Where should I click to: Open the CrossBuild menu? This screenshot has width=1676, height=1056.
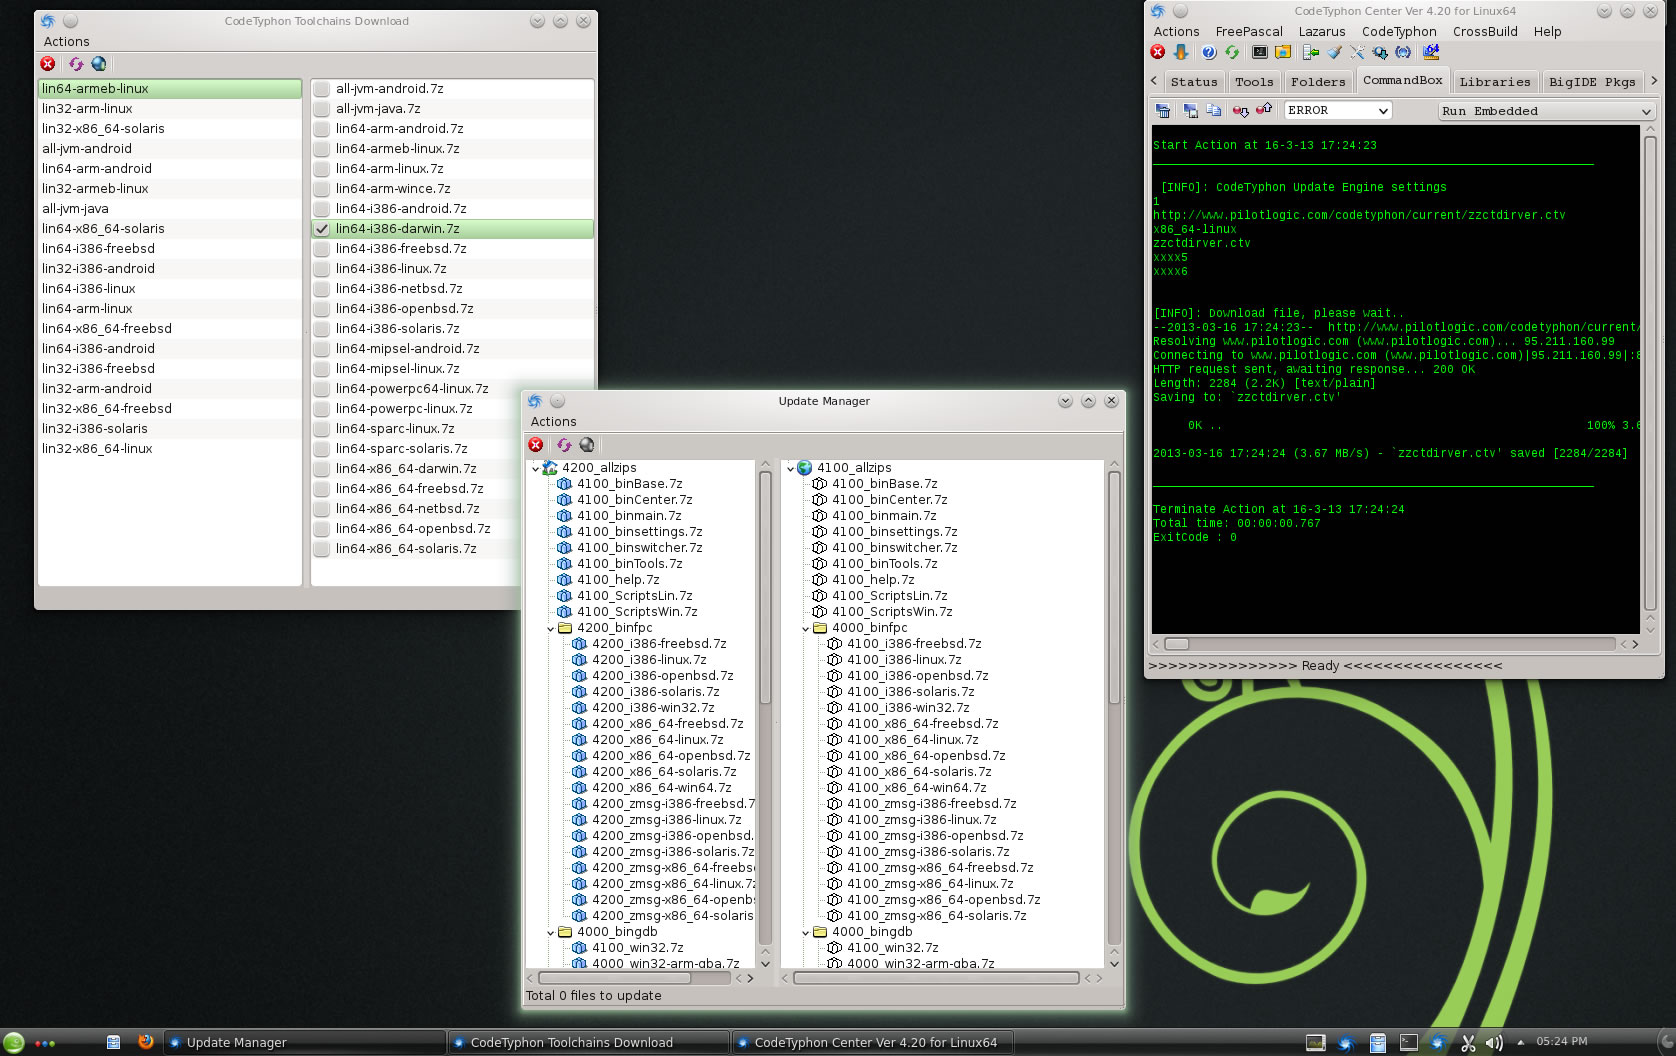[x=1485, y=32]
